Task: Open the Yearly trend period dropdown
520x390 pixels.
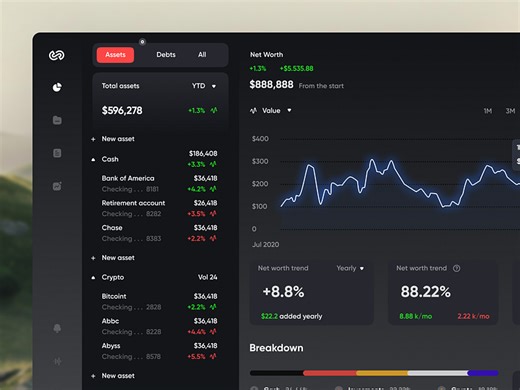Action: [350, 268]
